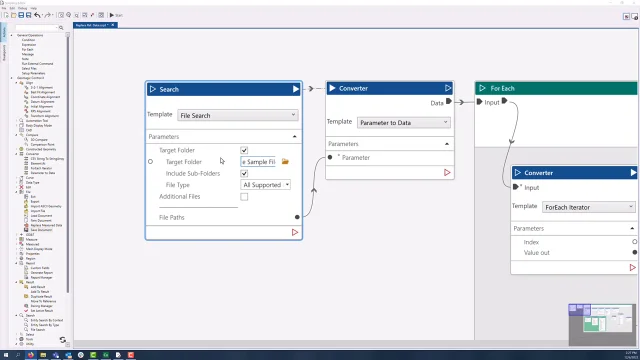Click the Data output port on first Converter
The height and width of the screenshot is (360, 640).
click(x=449, y=101)
